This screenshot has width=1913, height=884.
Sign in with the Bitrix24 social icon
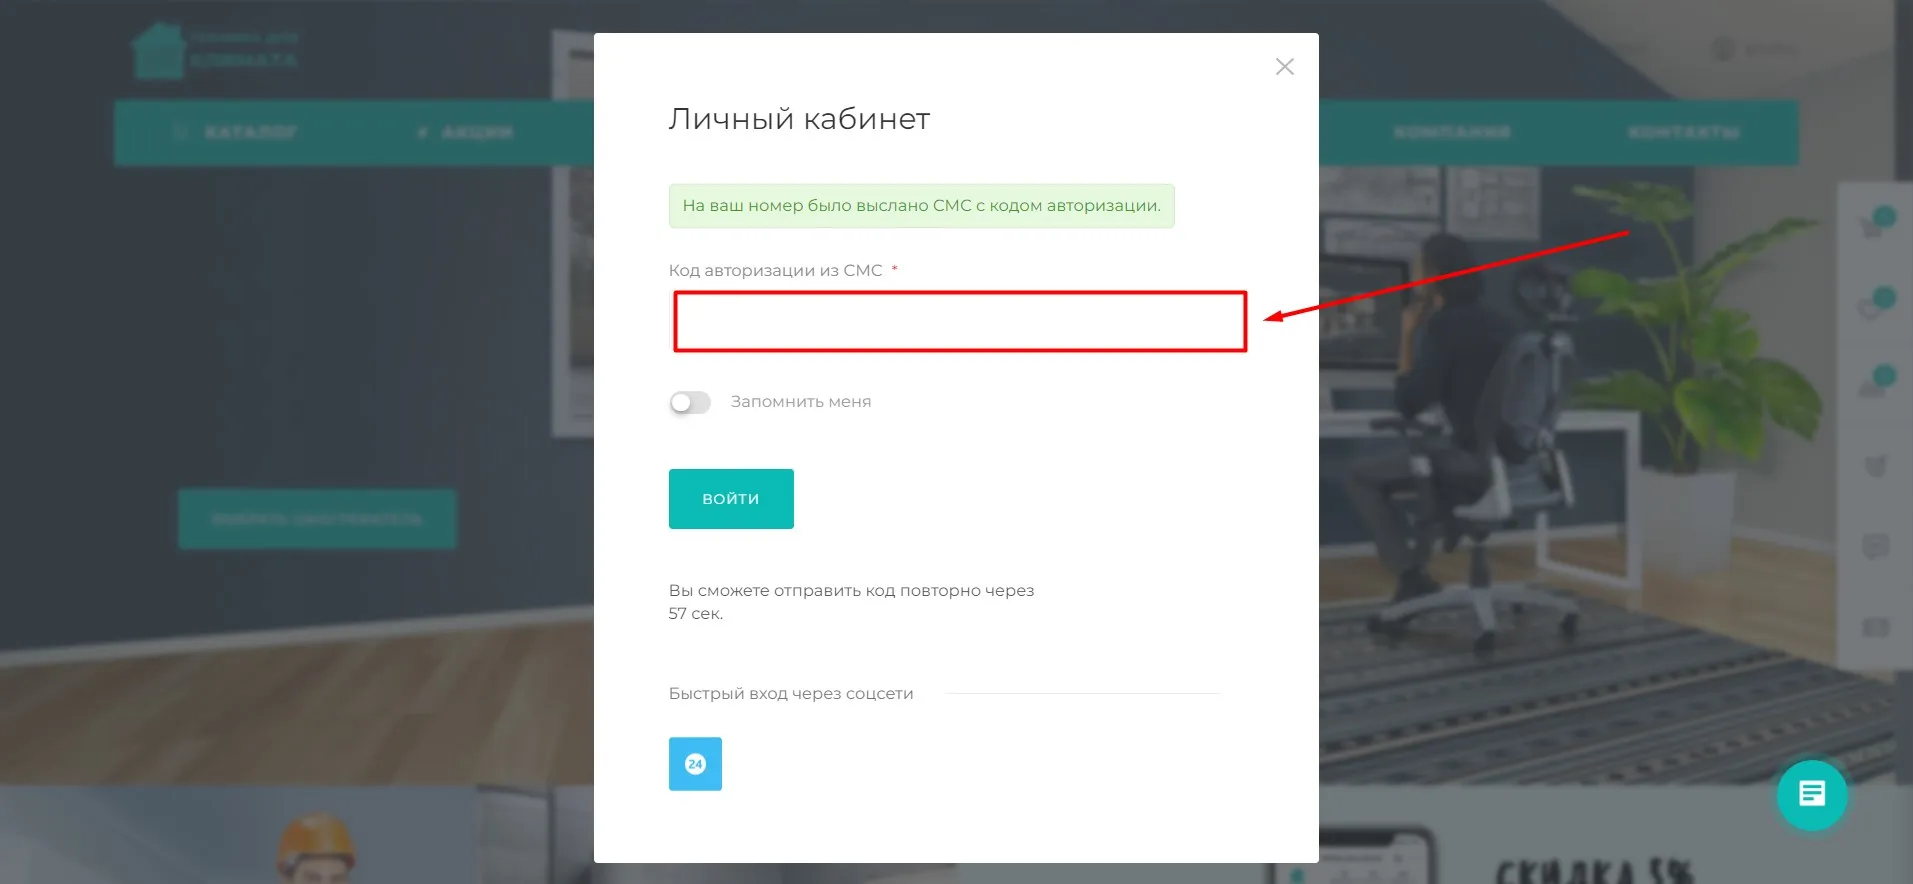coord(695,764)
